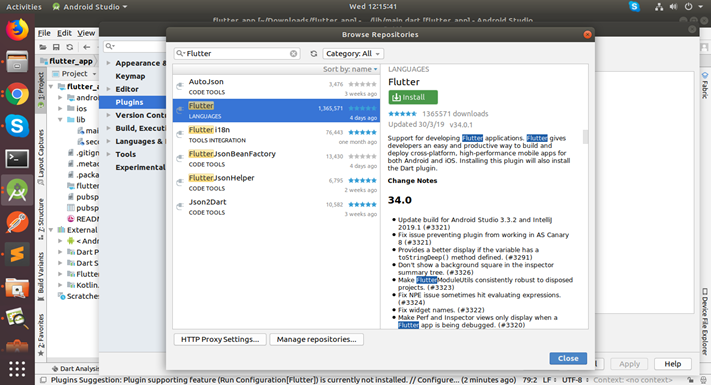Open the Category: All dropdown
The width and height of the screenshot is (711, 385).
[x=353, y=54]
